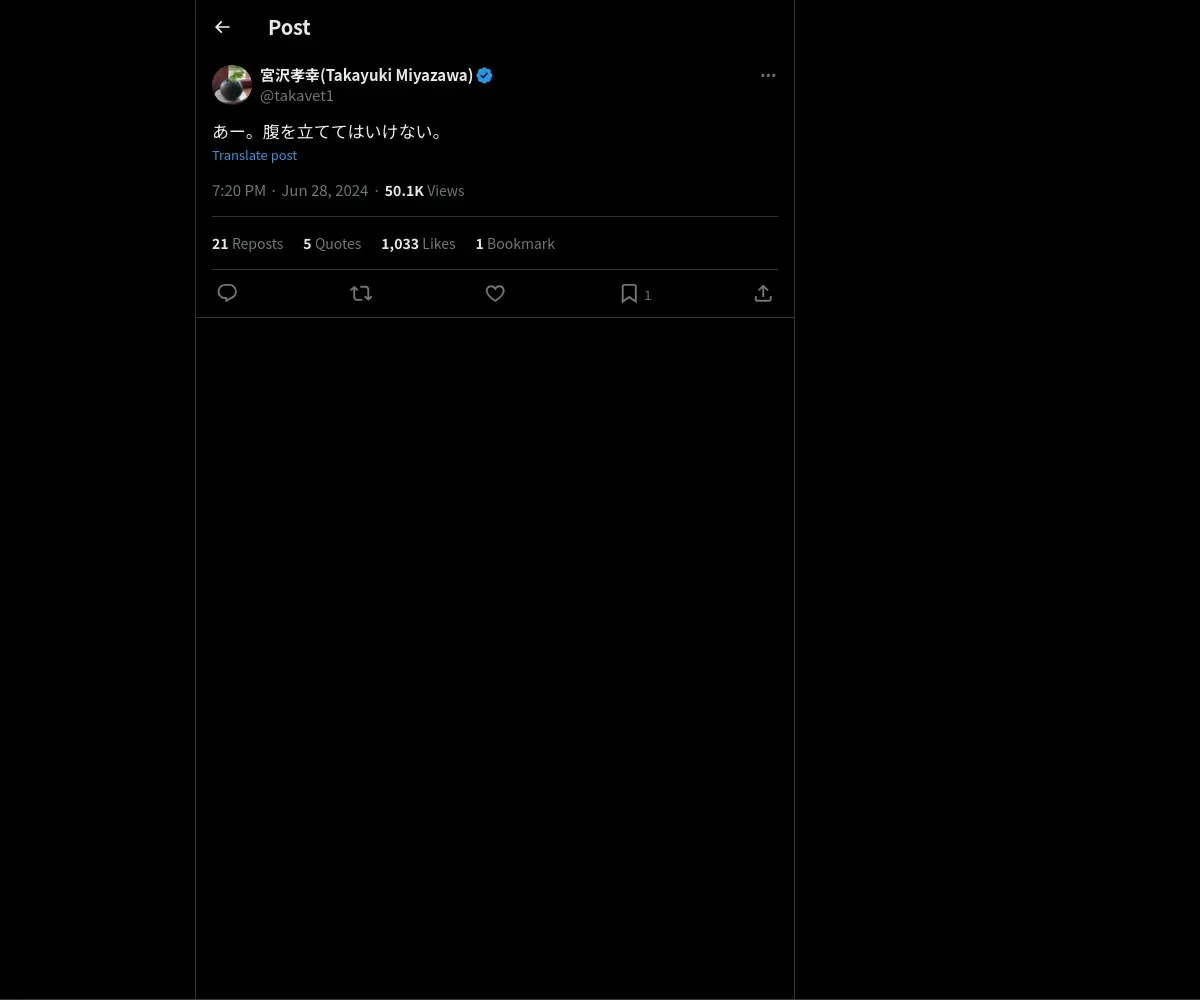Like the post with heart icon
Viewport: 1200px width, 1000px height.
pos(495,293)
